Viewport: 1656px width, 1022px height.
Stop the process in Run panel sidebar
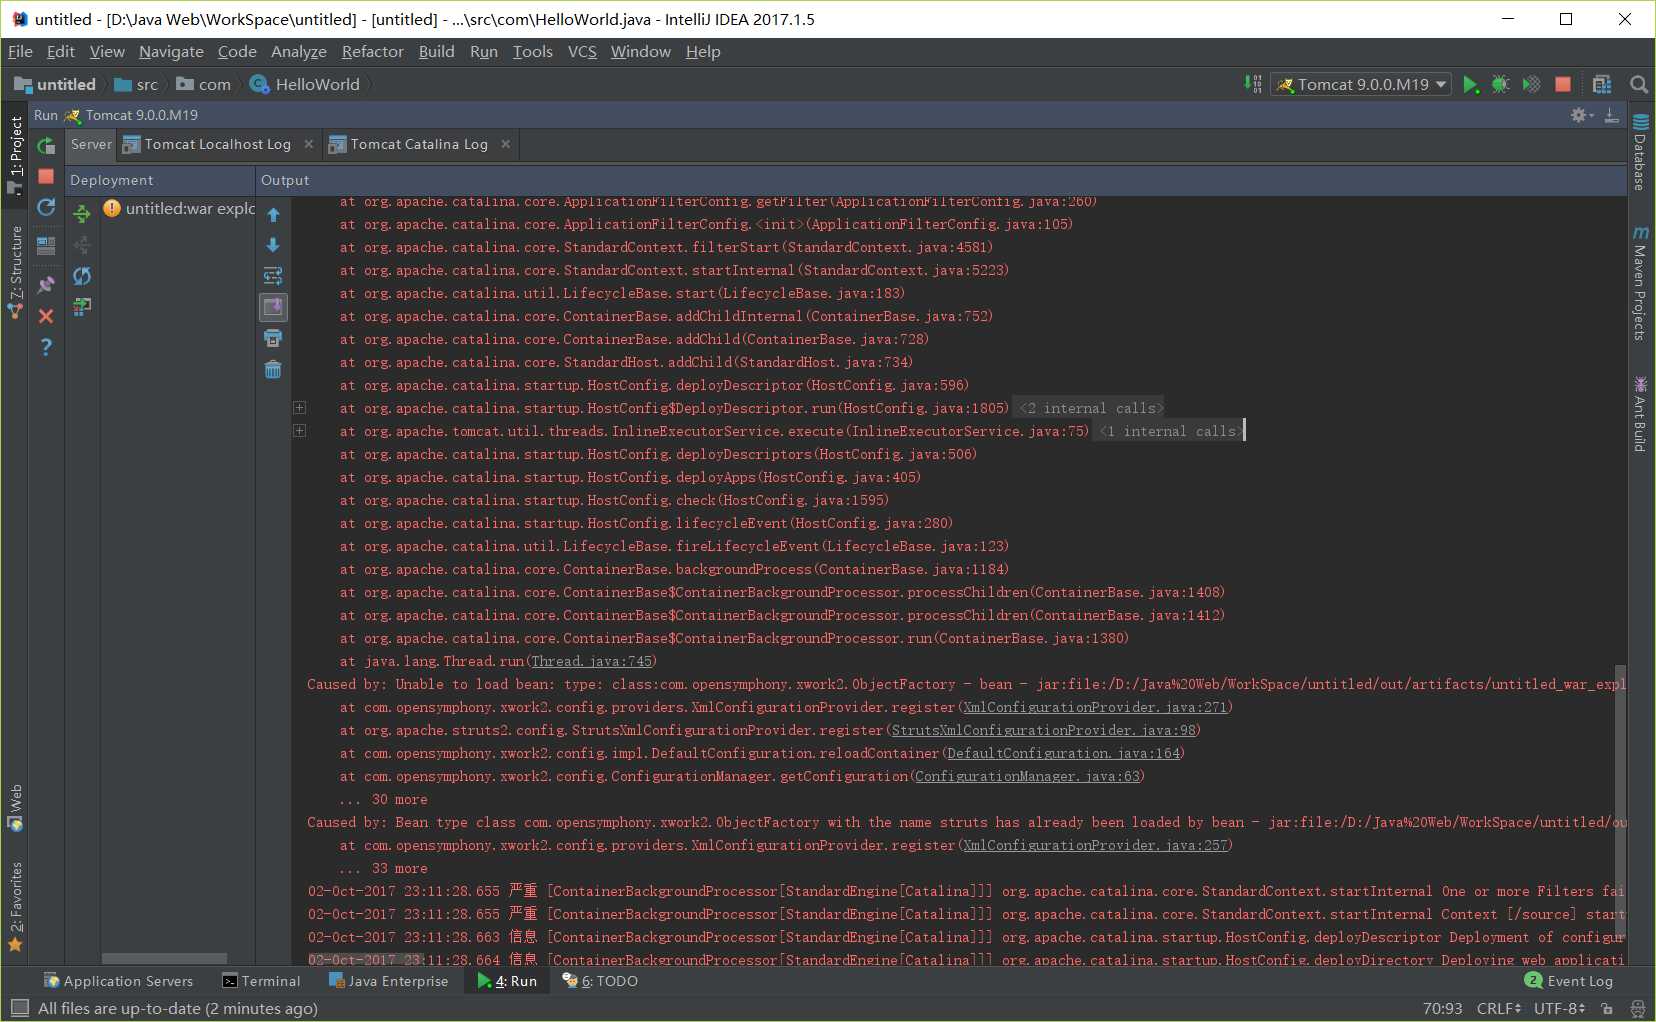(x=46, y=176)
